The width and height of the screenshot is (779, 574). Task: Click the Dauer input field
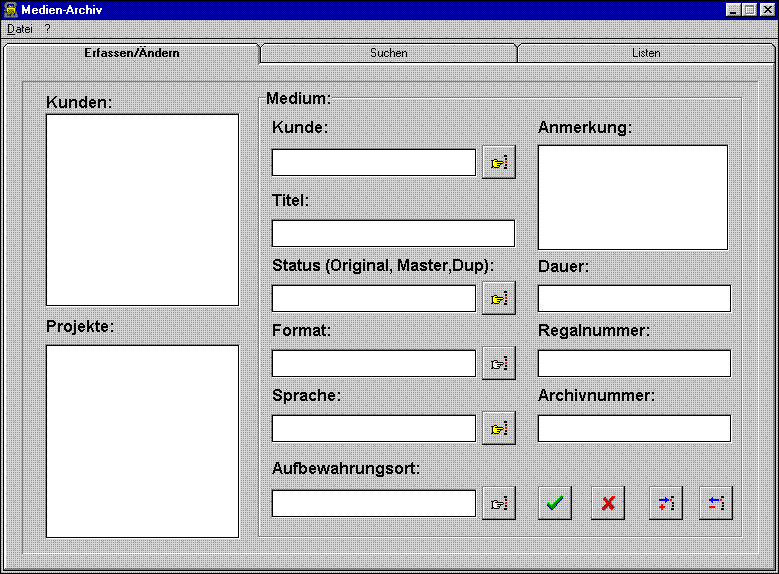coord(634,298)
